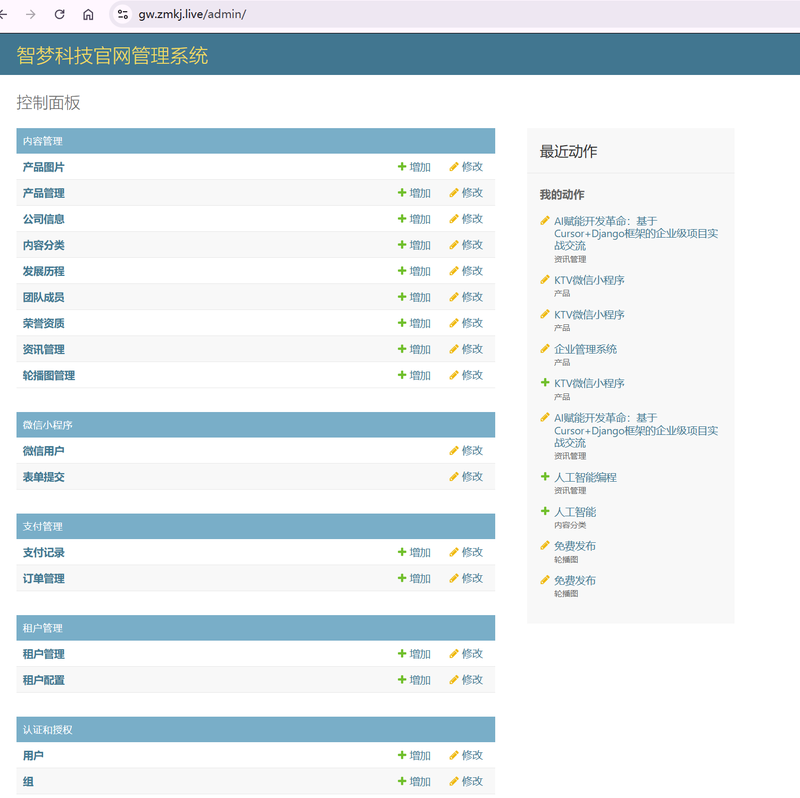Open the 认证和授权 section header

[x=48, y=730]
